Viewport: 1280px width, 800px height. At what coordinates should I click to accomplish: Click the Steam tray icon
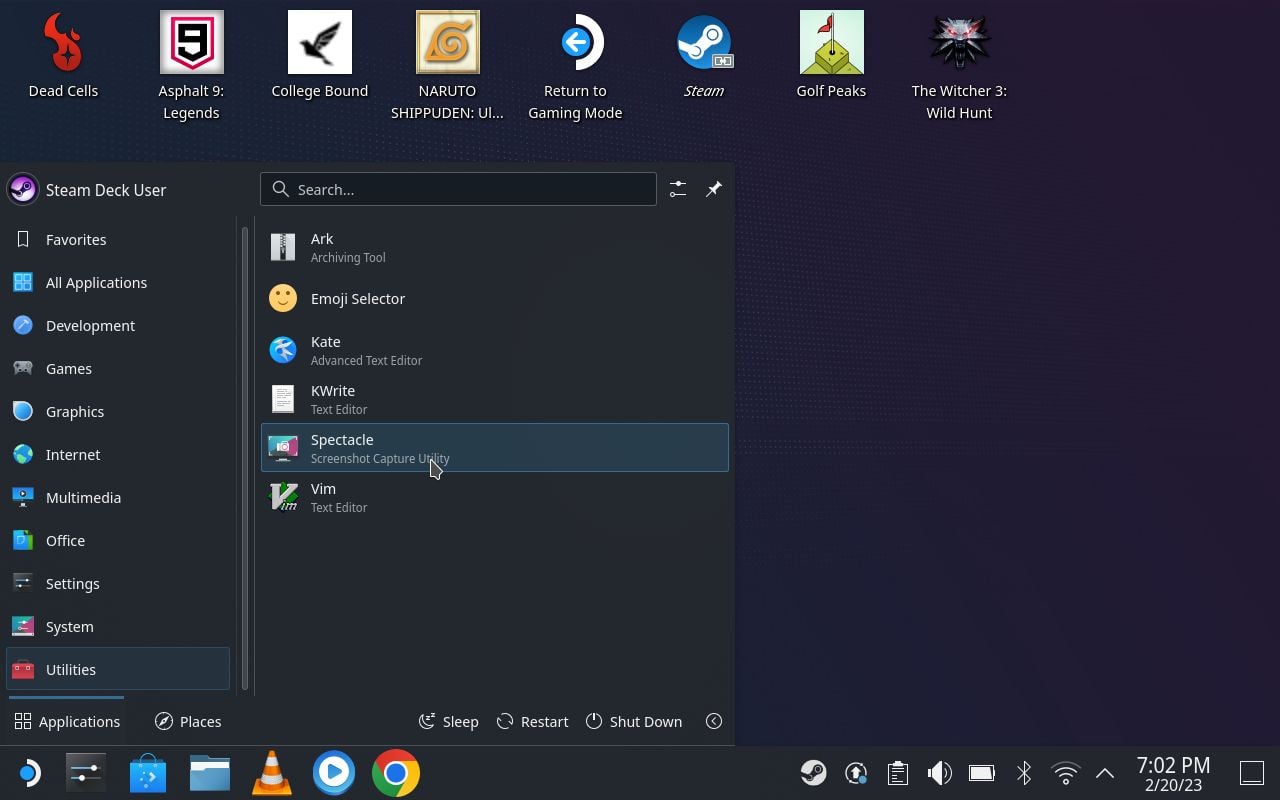pyautogui.click(x=813, y=773)
